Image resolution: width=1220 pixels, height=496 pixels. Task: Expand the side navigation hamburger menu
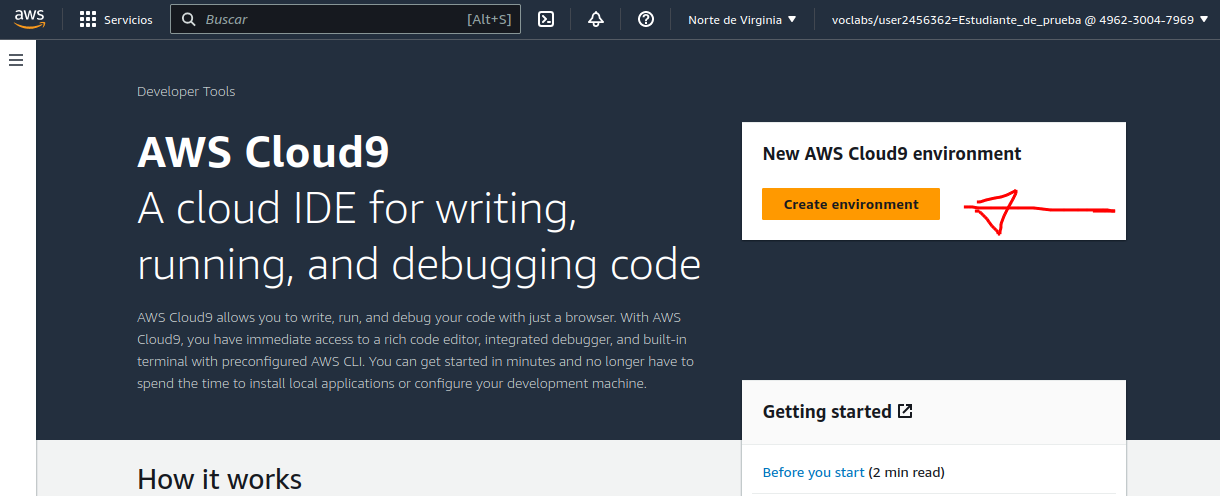coord(16,60)
